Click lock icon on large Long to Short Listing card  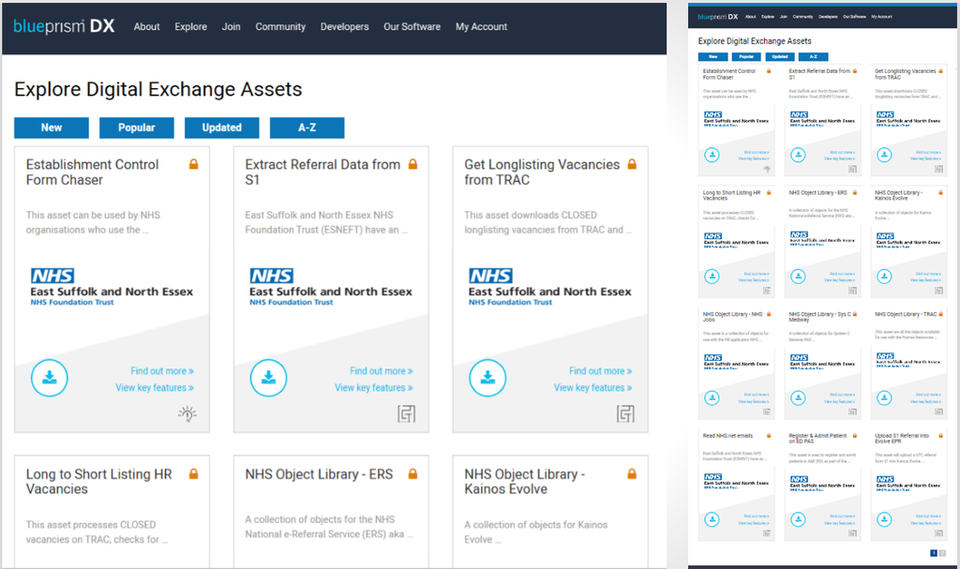tap(193, 474)
